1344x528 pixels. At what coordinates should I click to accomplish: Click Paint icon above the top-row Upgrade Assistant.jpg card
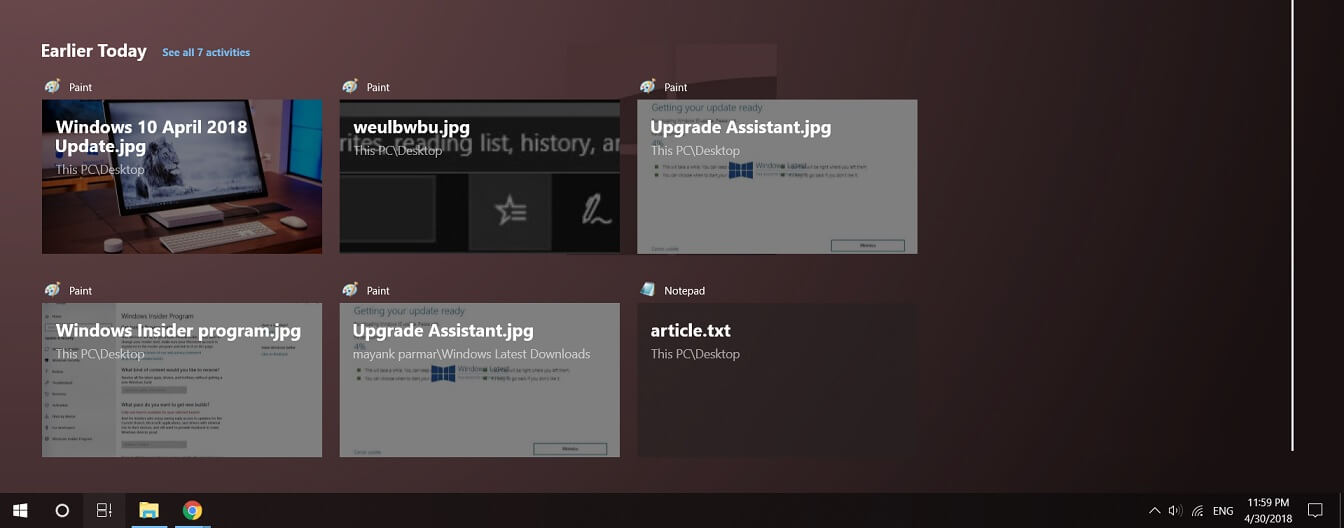648,87
